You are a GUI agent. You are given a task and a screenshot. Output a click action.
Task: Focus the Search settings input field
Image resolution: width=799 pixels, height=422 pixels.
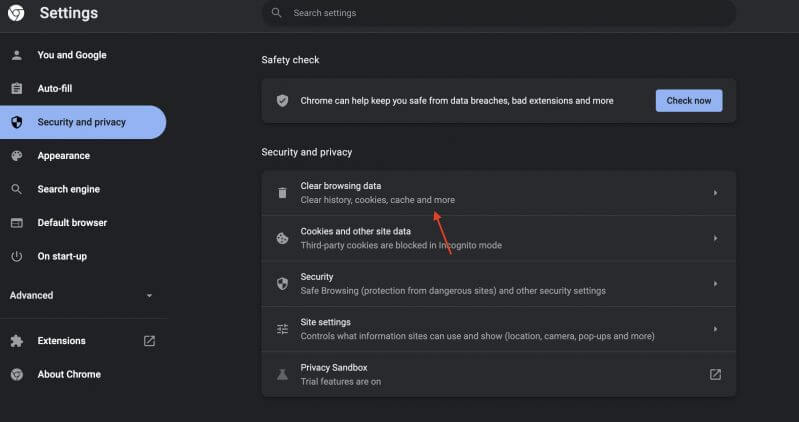pos(499,13)
